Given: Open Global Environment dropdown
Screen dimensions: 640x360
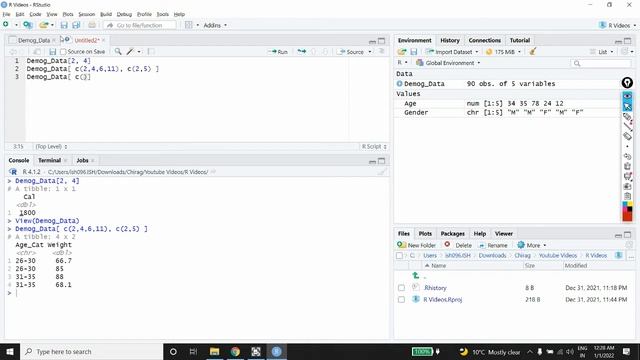Looking at the screenshot, I should 448,63.
